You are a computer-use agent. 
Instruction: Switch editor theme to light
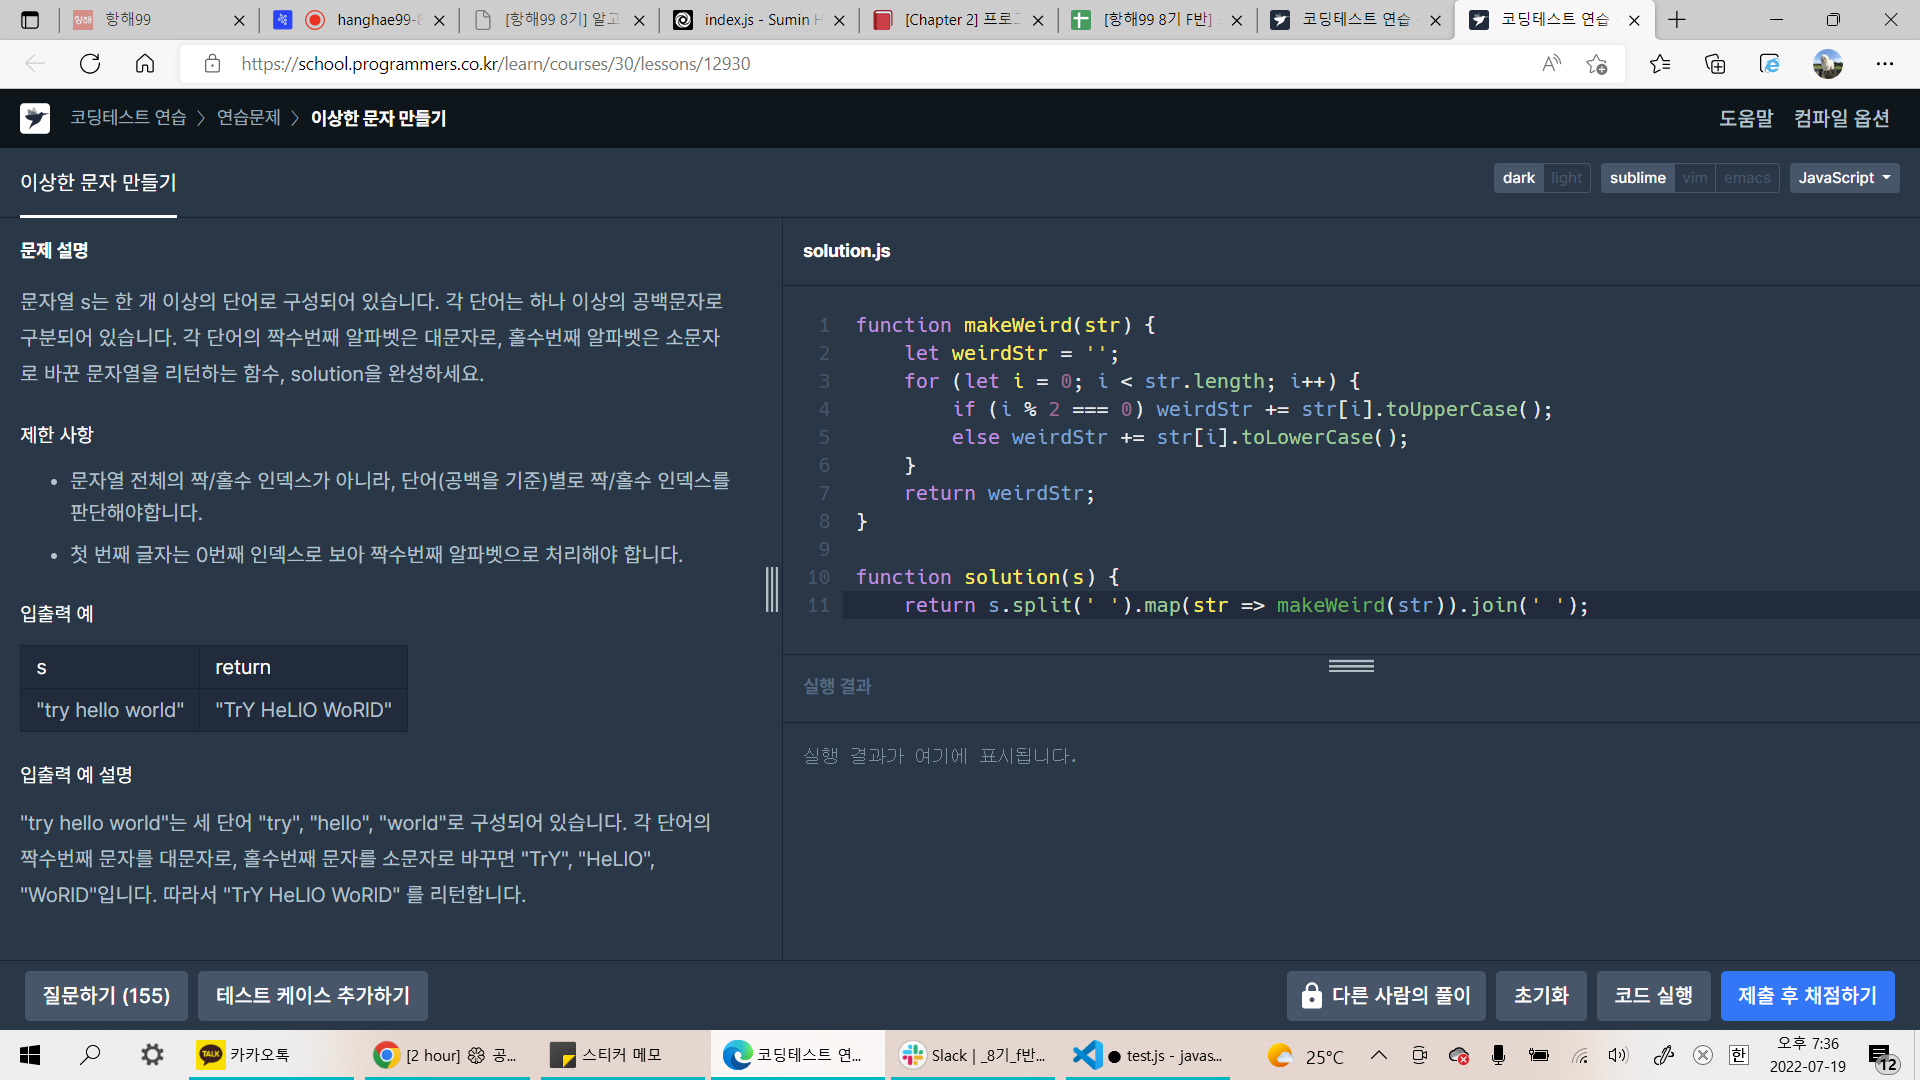(1566, 178)
